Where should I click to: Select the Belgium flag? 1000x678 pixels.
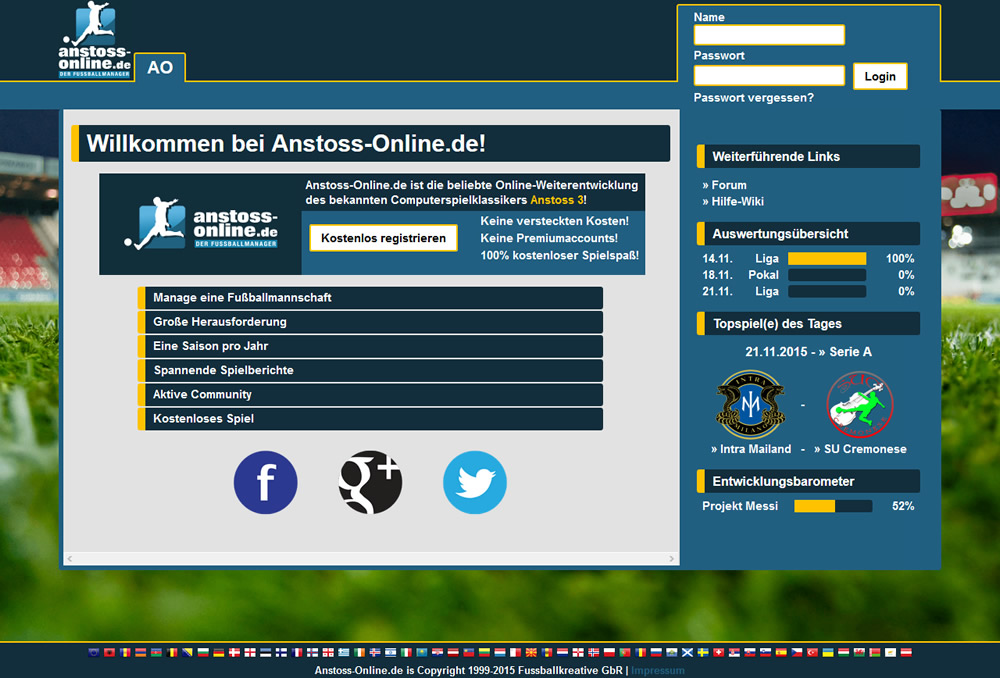[x=172, y=652]
